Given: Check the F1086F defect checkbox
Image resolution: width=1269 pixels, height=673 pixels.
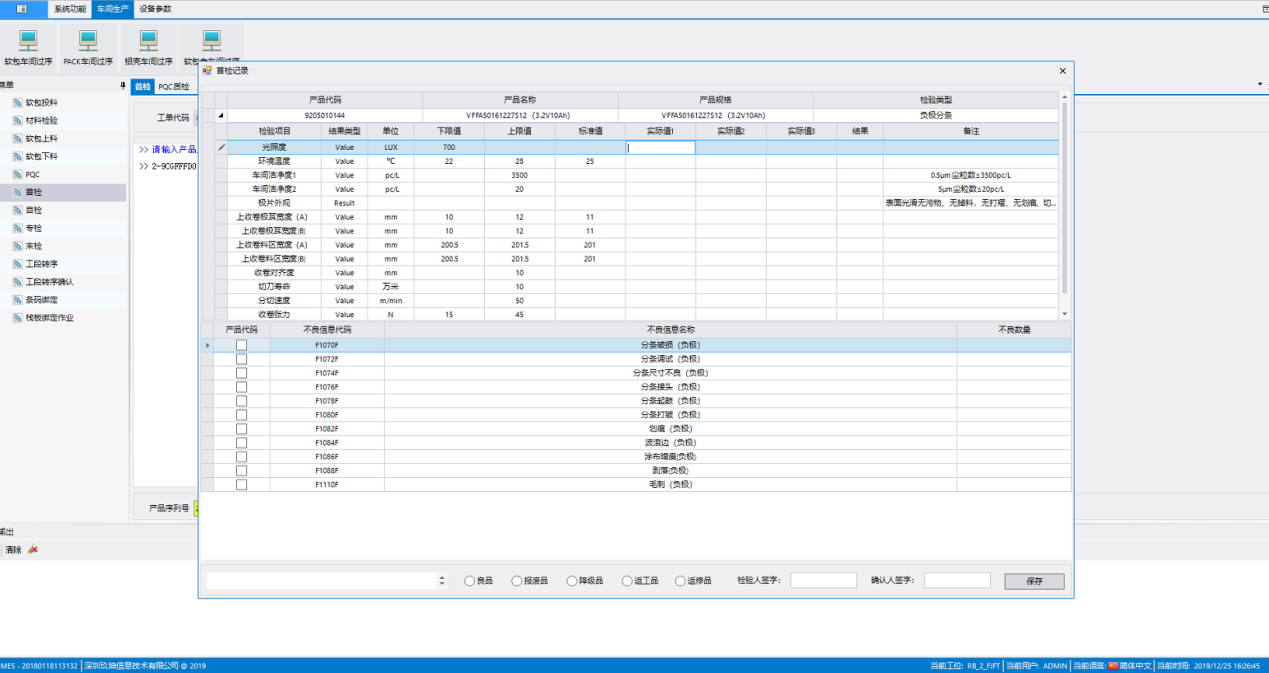Looking at the screenshot, I should click(241, 457).
